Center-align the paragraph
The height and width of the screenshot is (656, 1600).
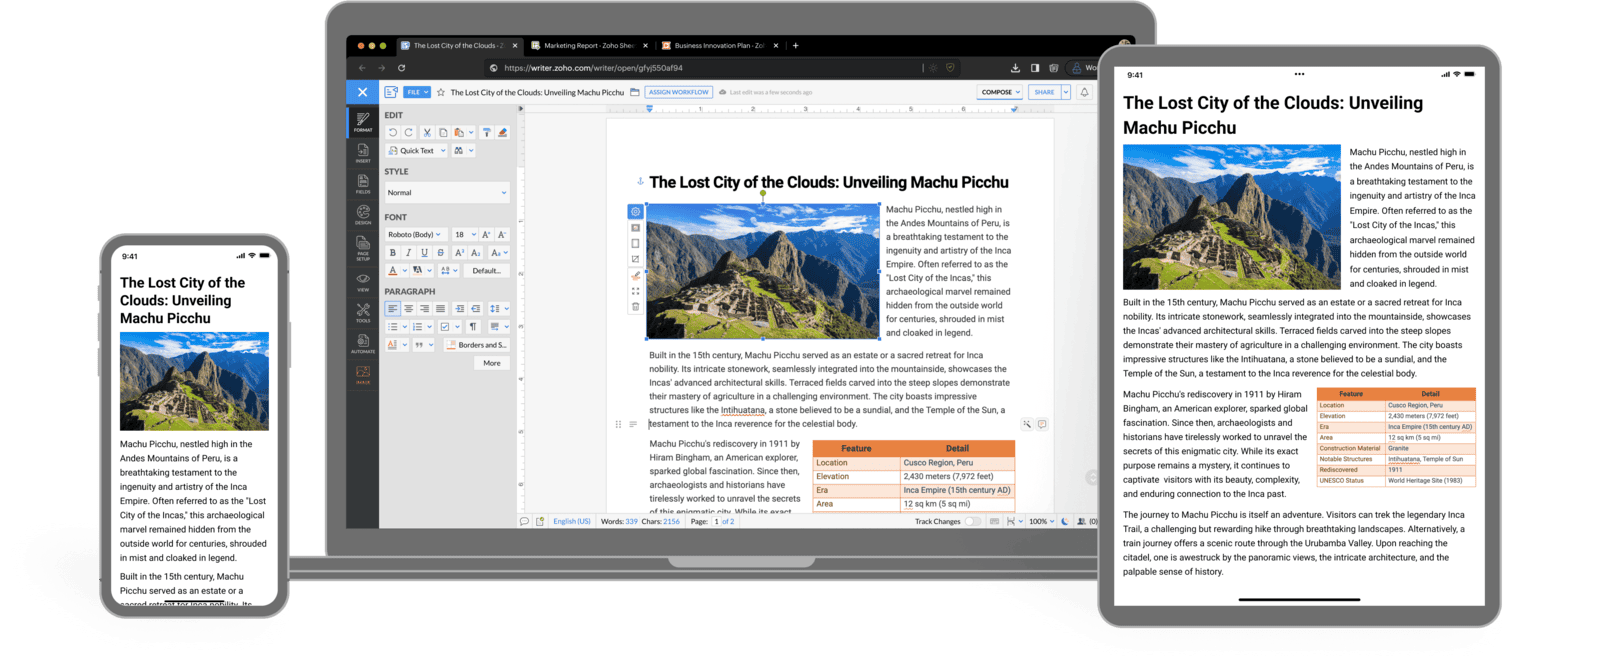(408, 309)
